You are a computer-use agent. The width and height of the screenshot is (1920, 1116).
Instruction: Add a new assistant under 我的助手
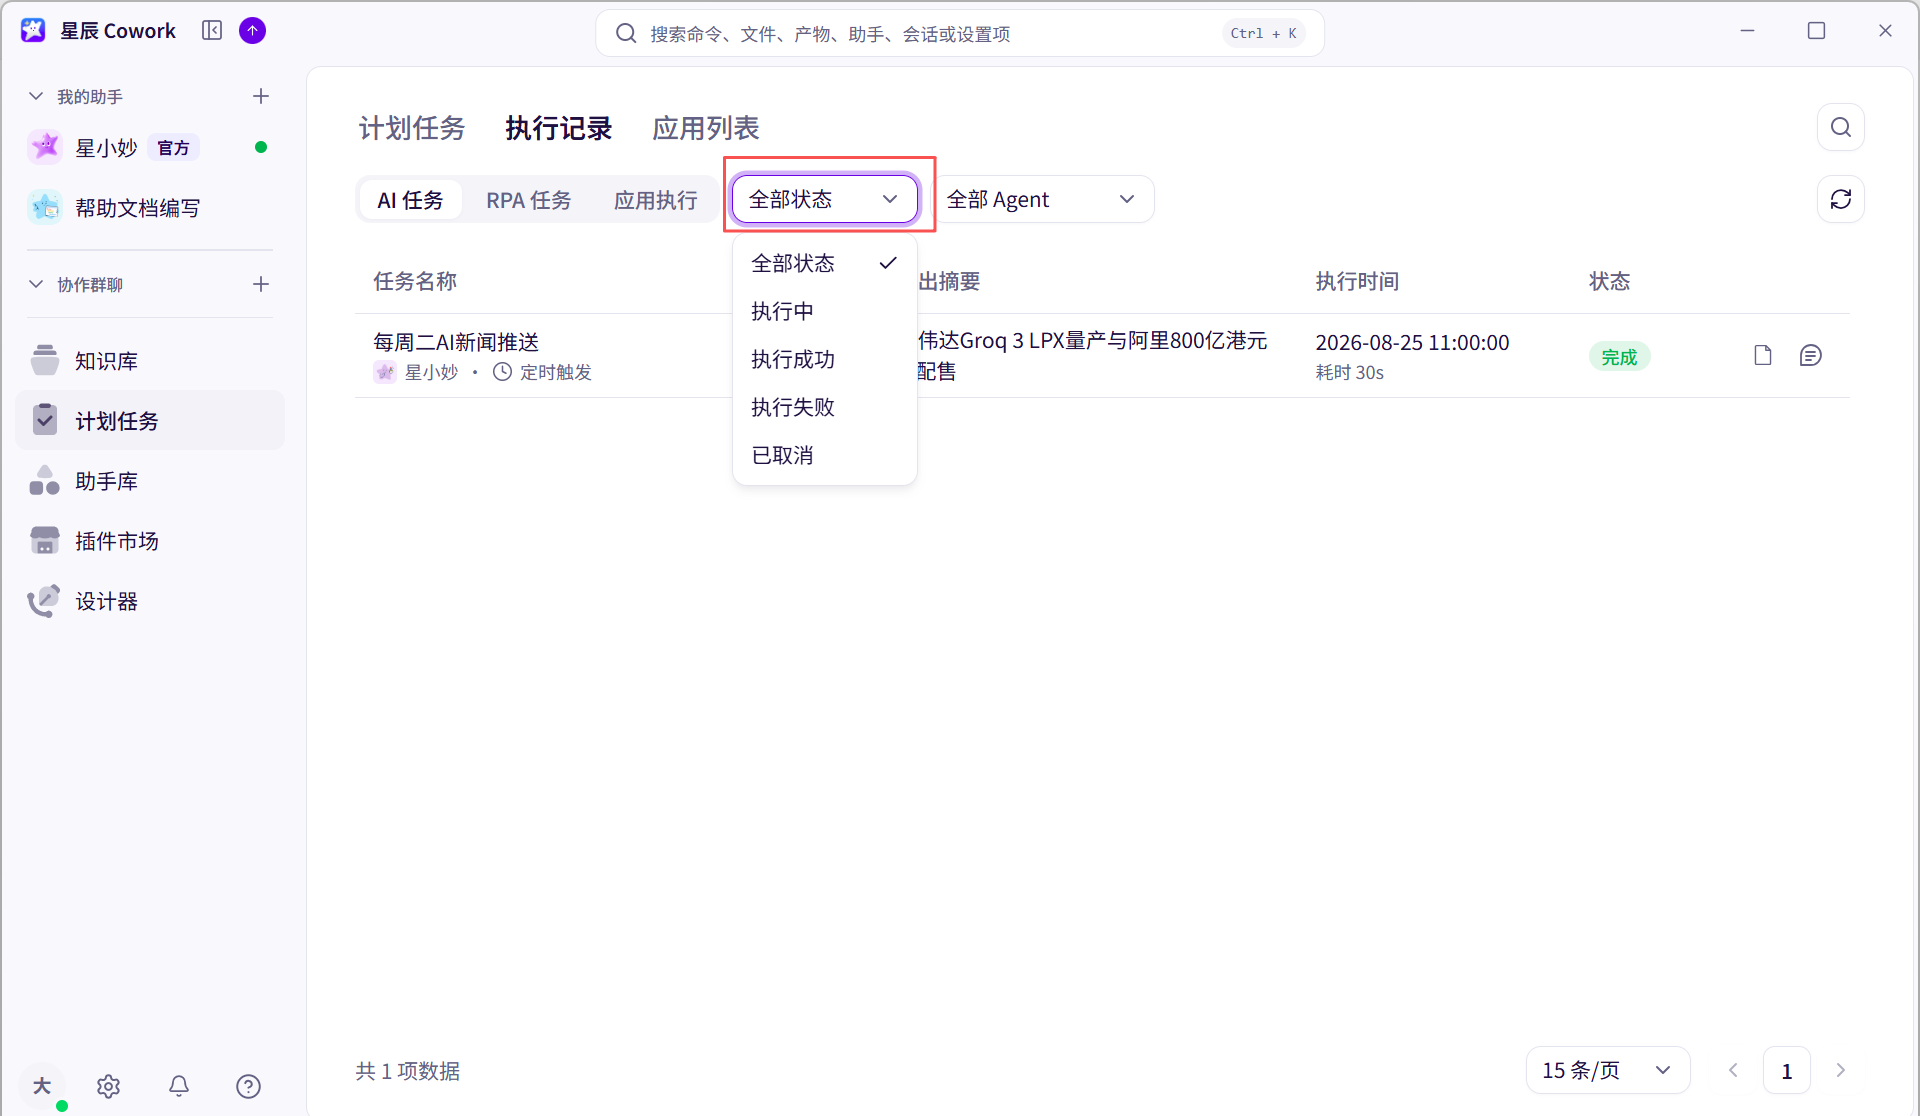[261, 96]
